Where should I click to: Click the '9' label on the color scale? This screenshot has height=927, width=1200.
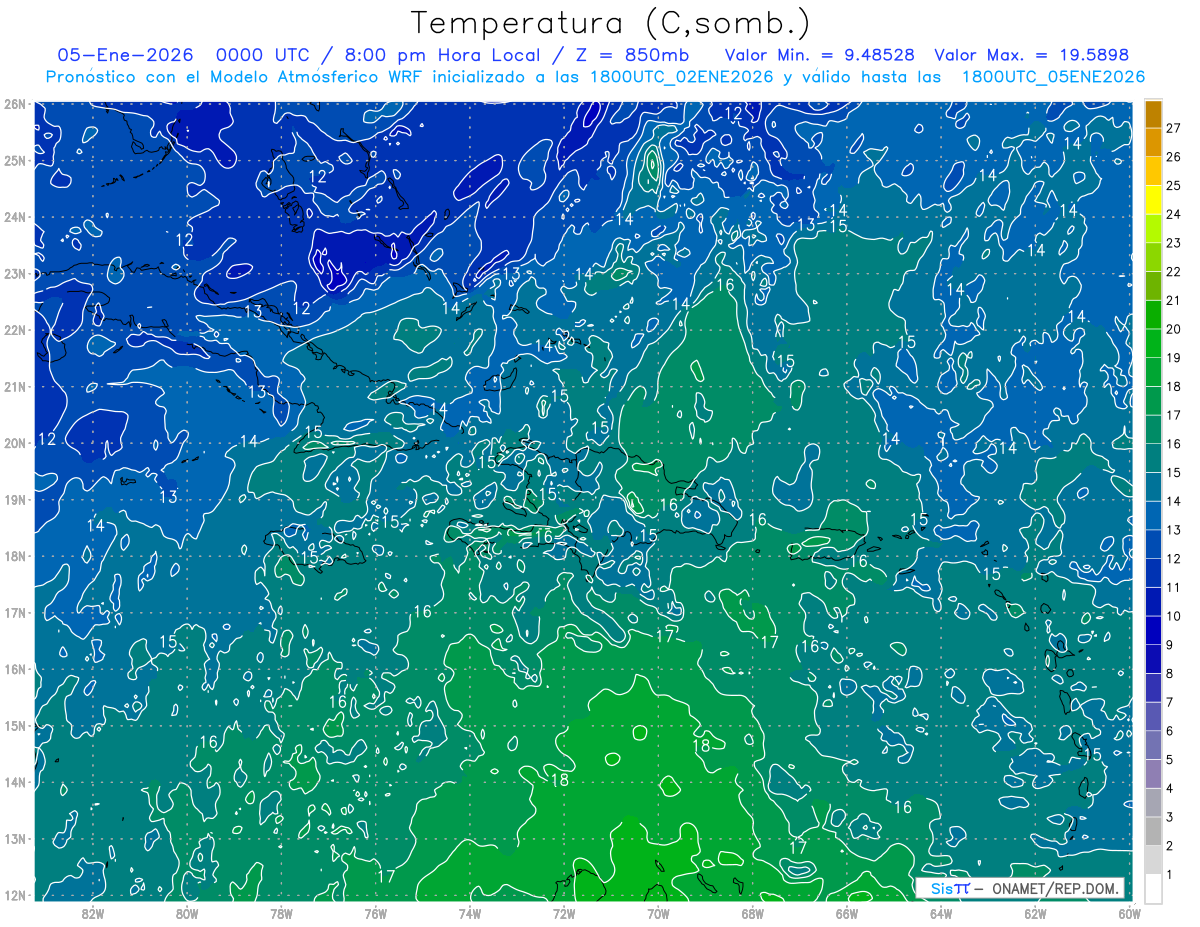click(1170, 646)
